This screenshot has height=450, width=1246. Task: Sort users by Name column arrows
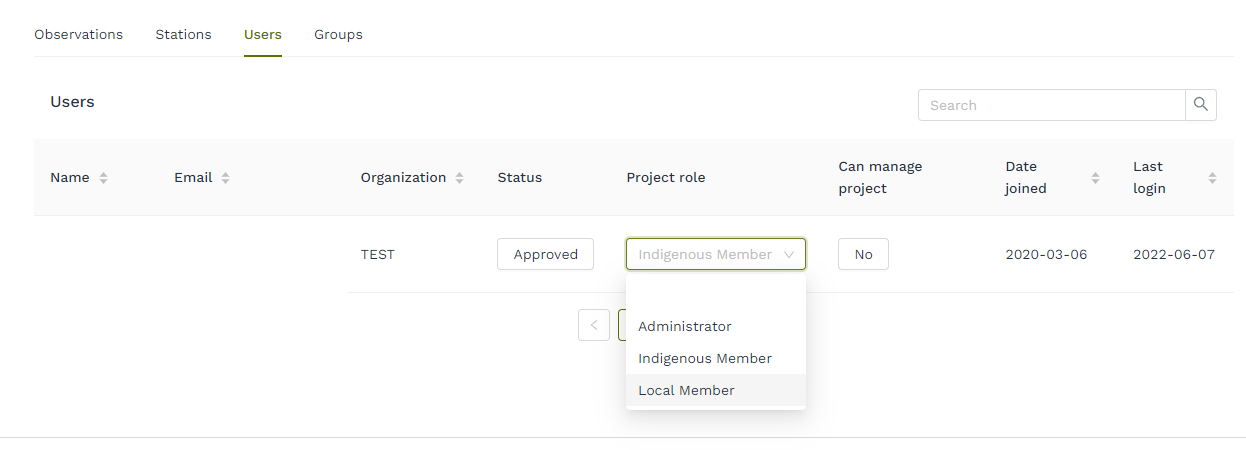click(103, 178)
